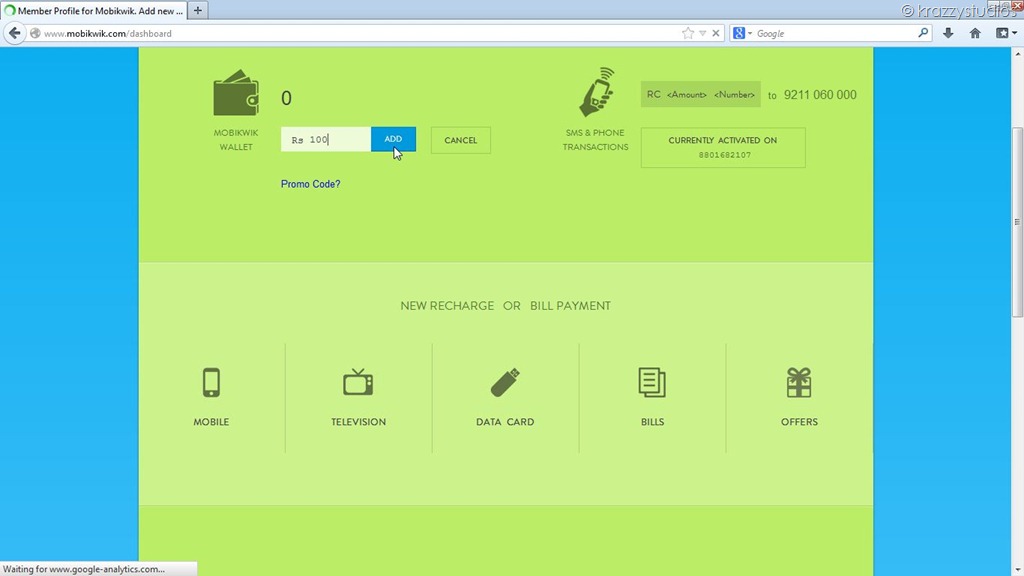Open the bookmarks menu toolbar icon
1024x576 pixels.
pyautogui.click(x=1005, y=33)
